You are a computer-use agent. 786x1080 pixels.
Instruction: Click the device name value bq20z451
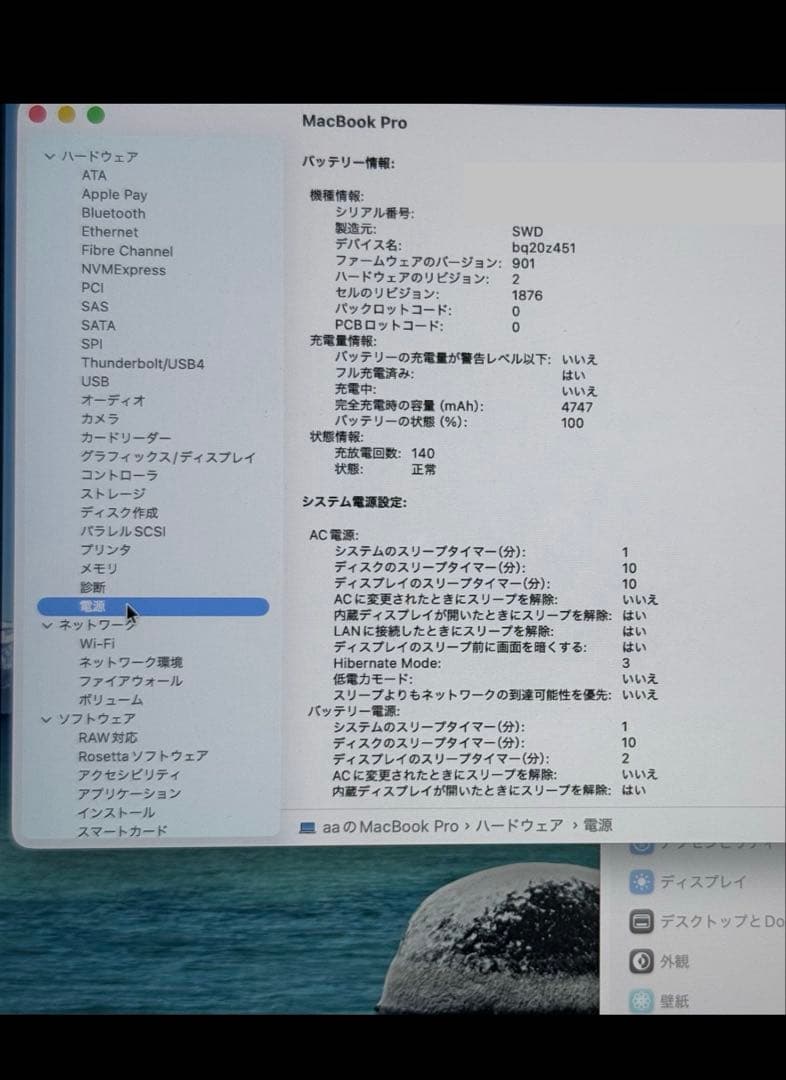coord(544,248)
